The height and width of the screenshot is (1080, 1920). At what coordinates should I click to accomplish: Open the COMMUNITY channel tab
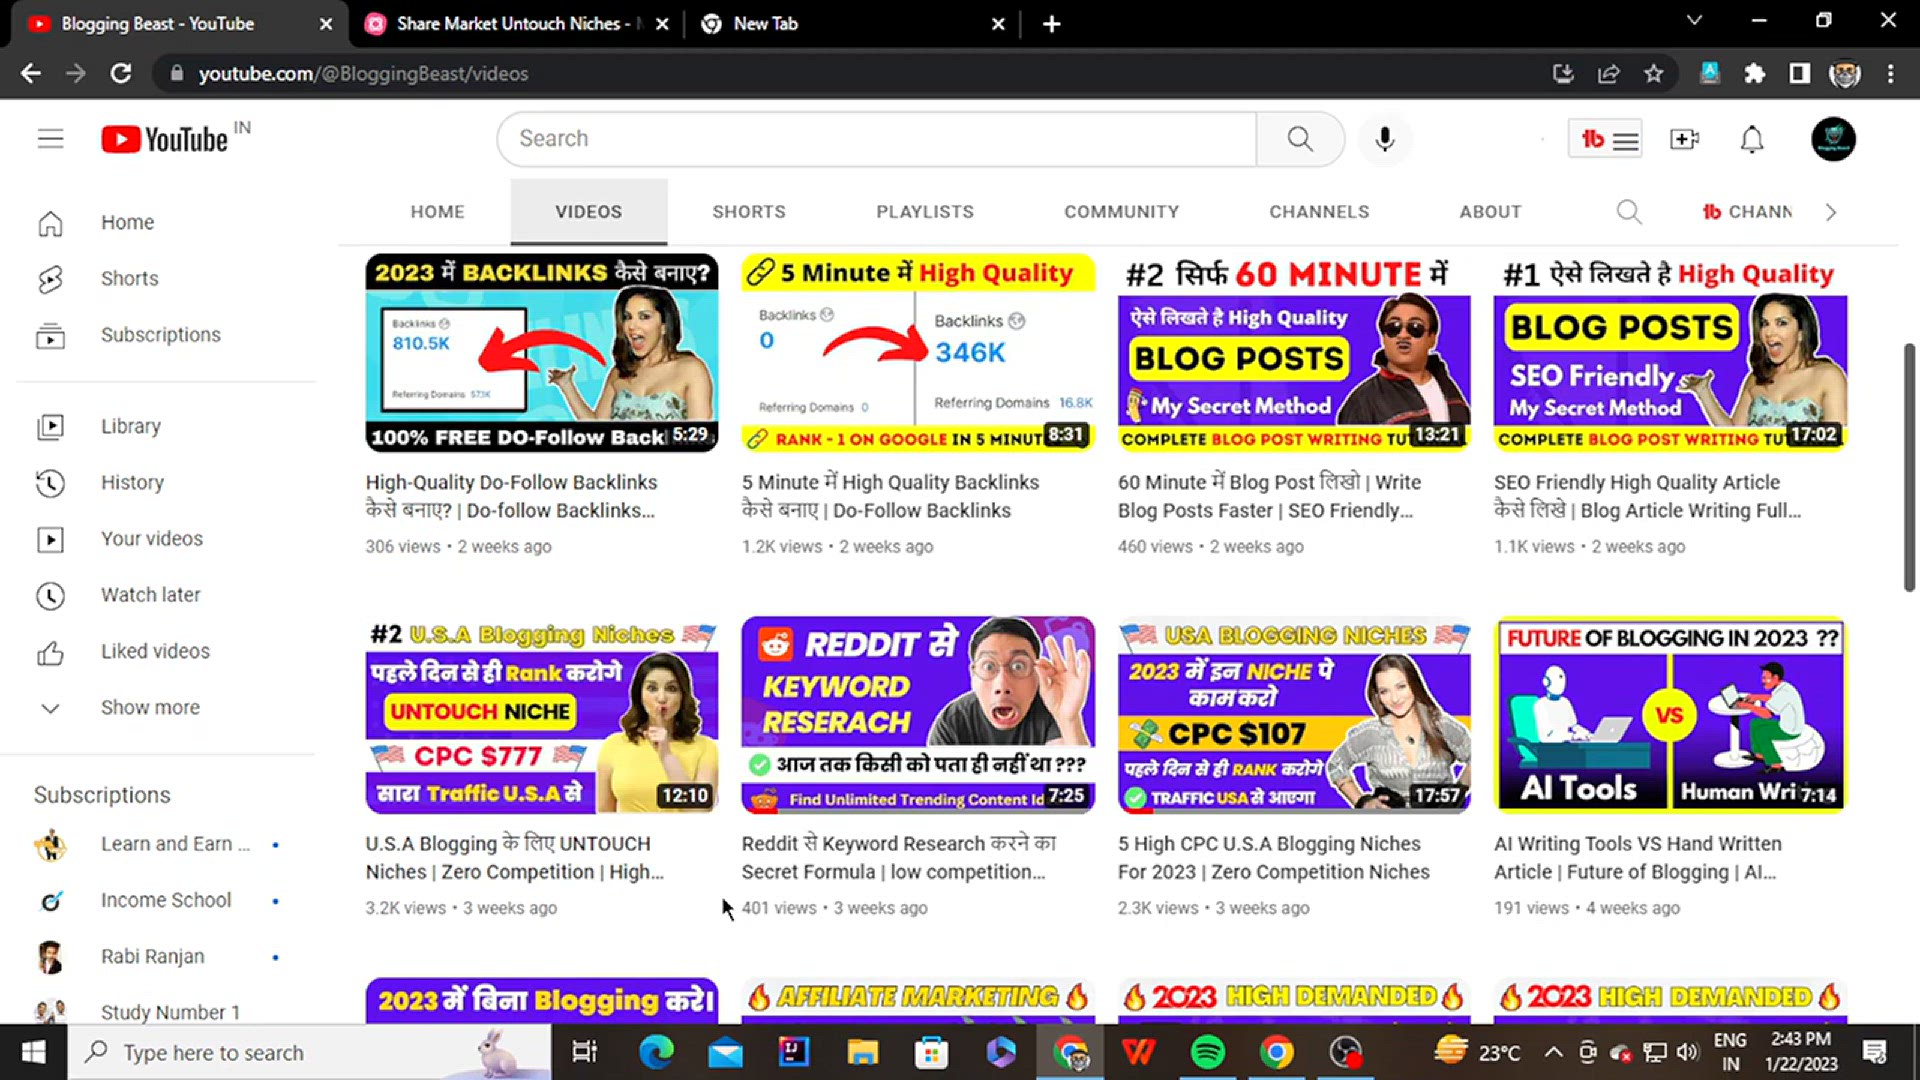point(1122,212)
